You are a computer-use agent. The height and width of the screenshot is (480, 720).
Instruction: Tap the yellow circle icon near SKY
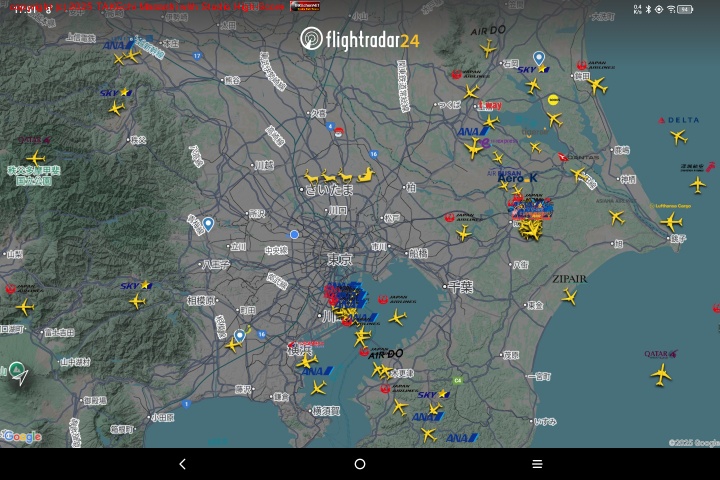(x=554, y=99)
